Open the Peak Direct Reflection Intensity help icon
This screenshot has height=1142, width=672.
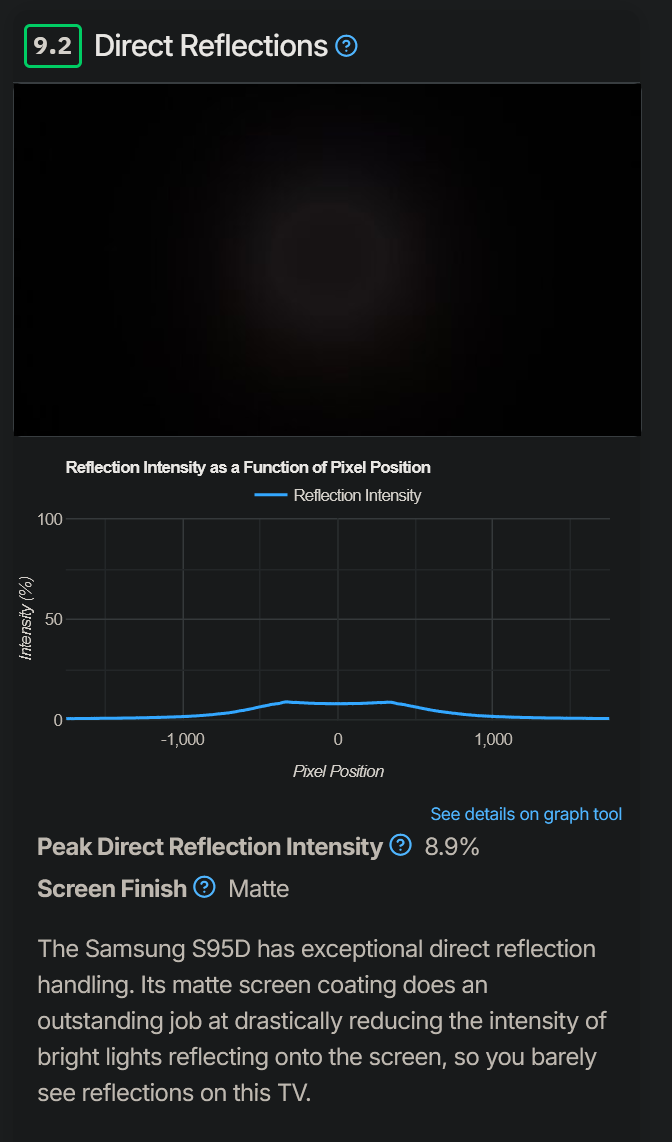click(400, 846)
